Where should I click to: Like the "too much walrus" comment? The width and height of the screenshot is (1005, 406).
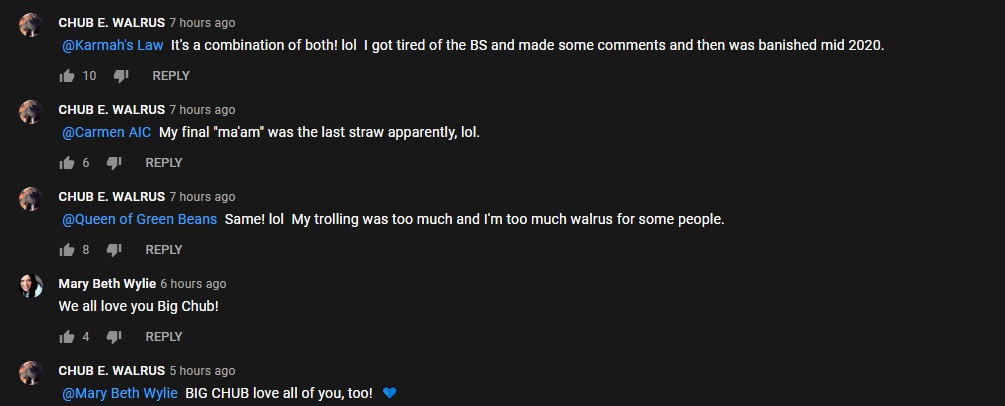click(67, 250)
